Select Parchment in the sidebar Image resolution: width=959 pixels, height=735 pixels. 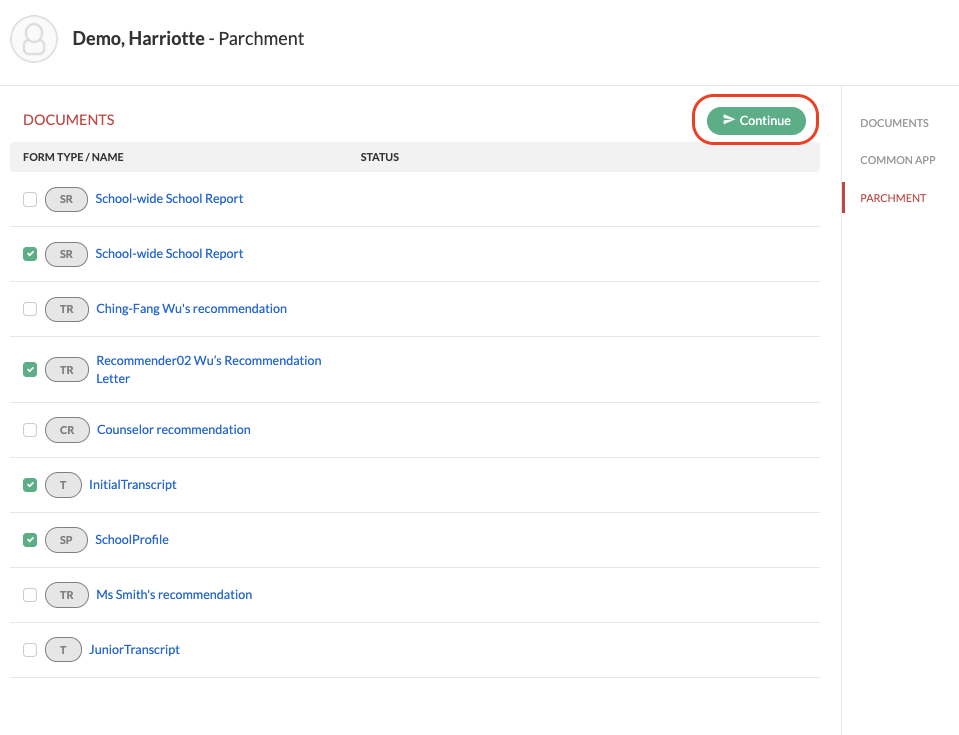click(x=893, y=198)
